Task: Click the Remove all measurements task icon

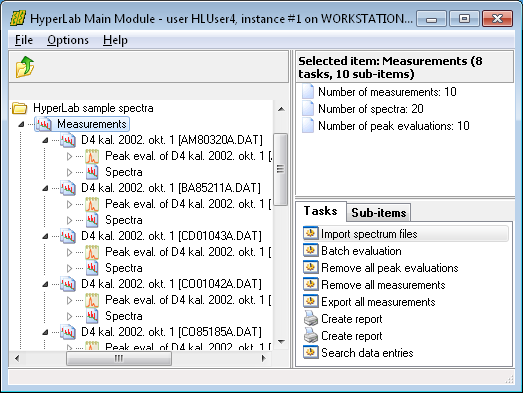Action: click(311, 284)
